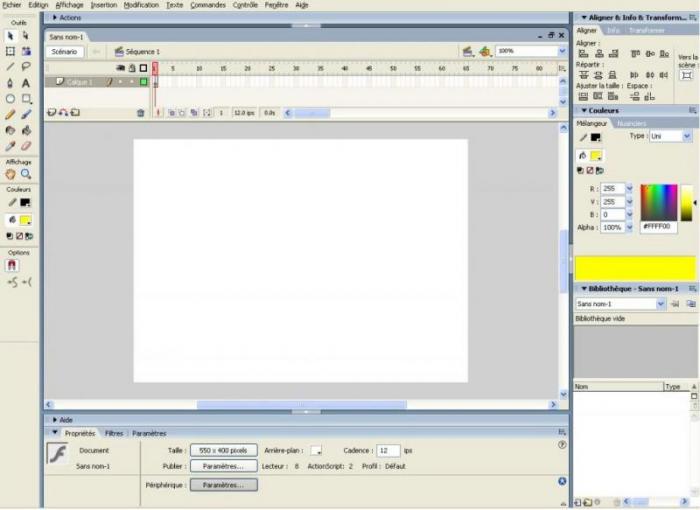700x510 pixels.
Task: Click new symbol icon in Bibliothèque
Action: click(578, 502)
